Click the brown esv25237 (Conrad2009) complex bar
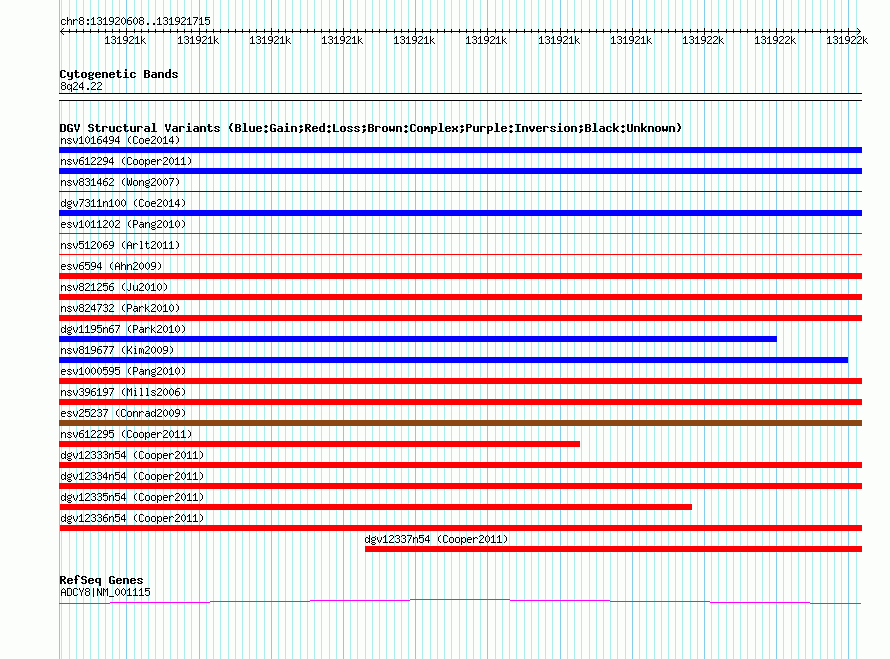 point(460,423)
